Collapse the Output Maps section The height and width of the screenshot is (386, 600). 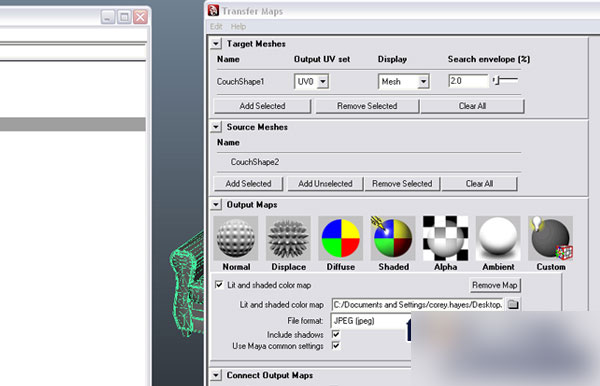(216, 205)
